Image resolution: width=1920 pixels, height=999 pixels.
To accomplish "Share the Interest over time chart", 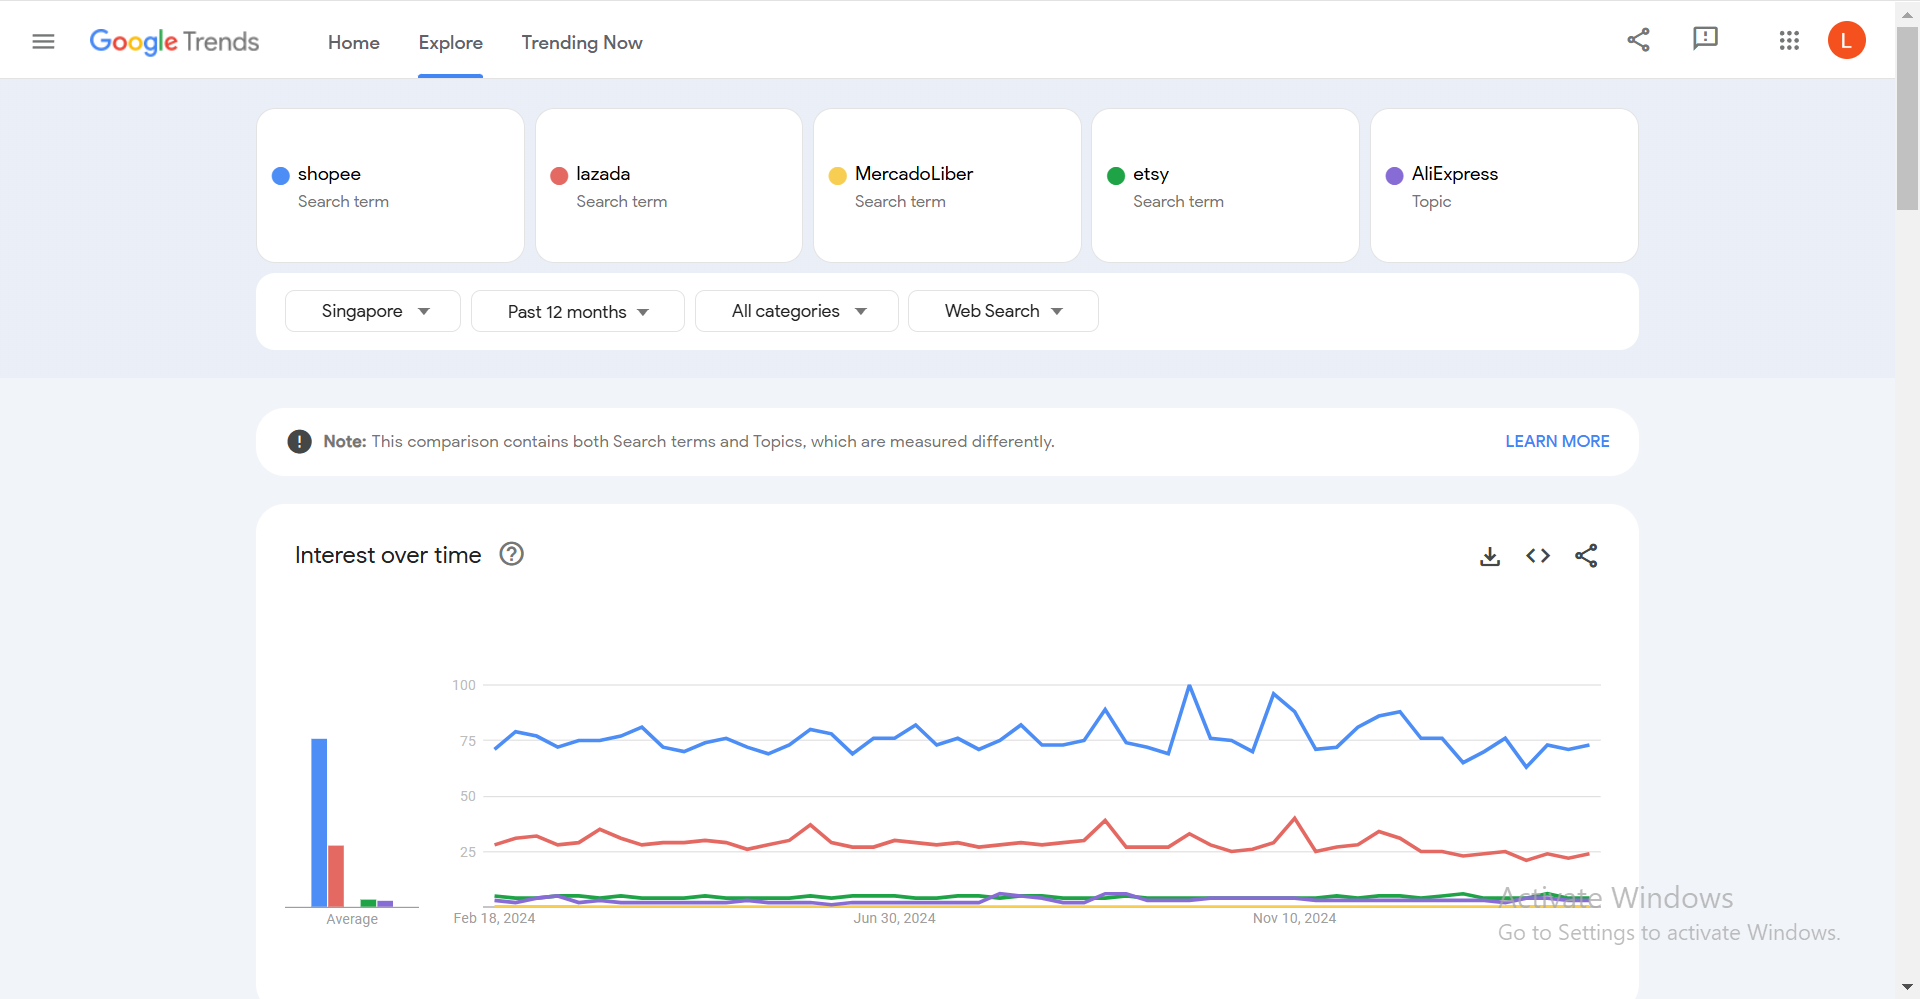I will coord(1586,556).
